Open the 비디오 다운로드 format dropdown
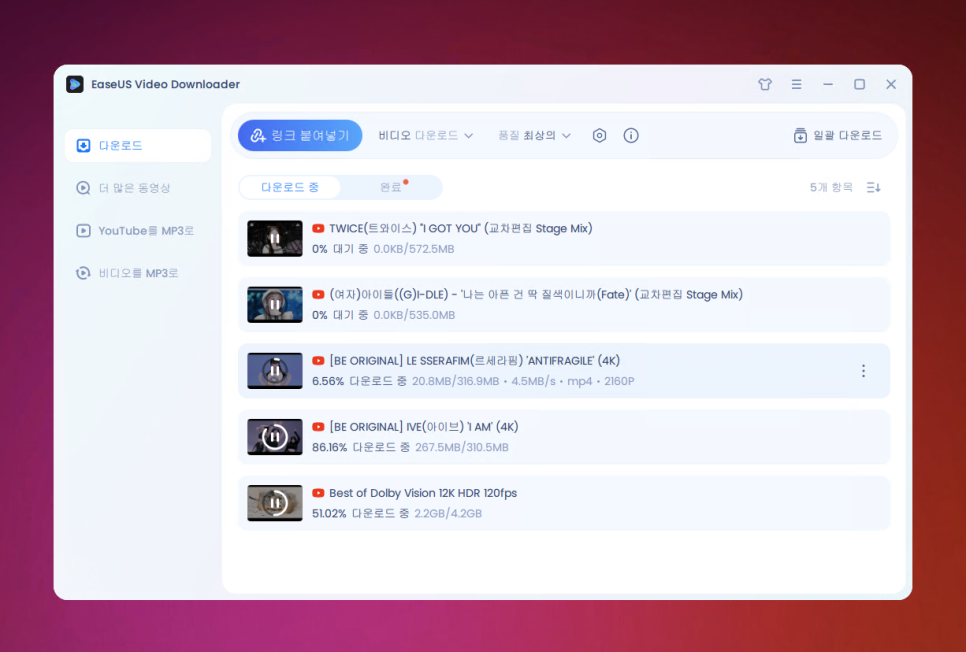 [x=426, y=136]
